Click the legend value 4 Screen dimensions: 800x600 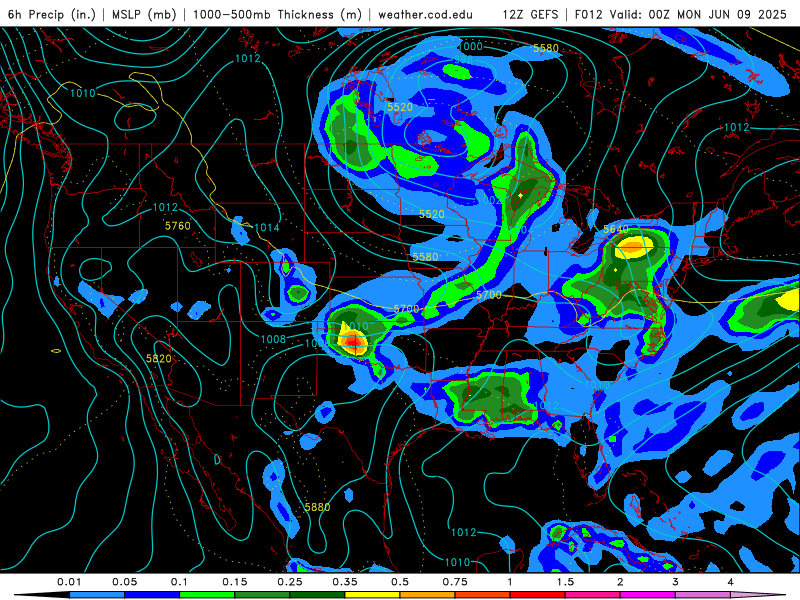(731, 582)
